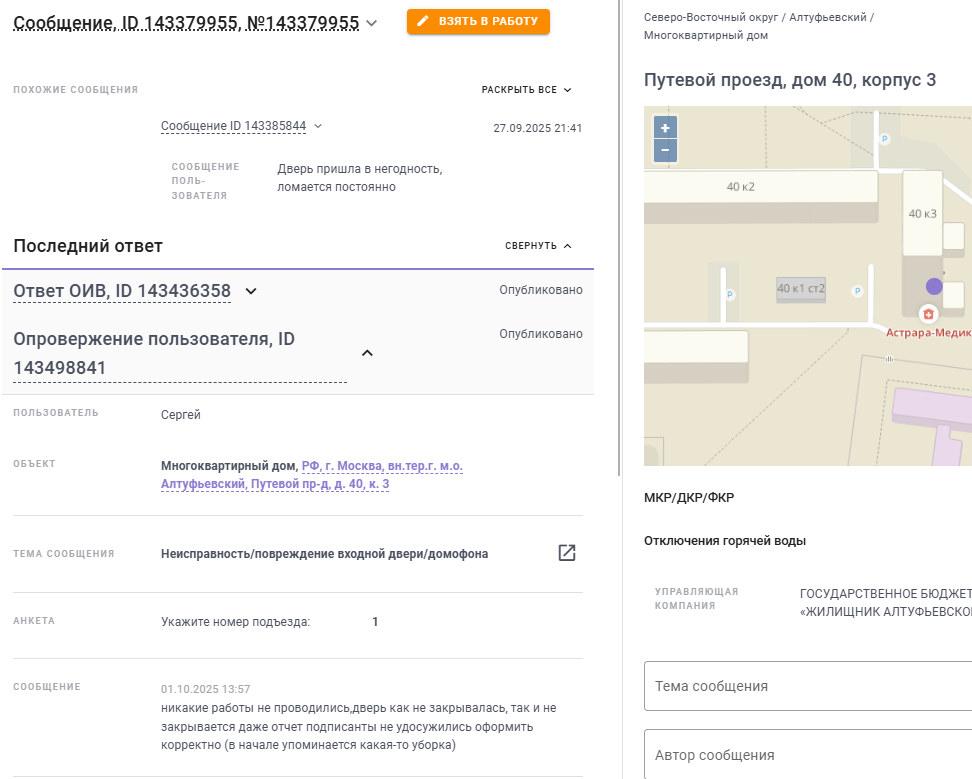
Task: Zoom out on the map
Action: click(x=665, y=151)
